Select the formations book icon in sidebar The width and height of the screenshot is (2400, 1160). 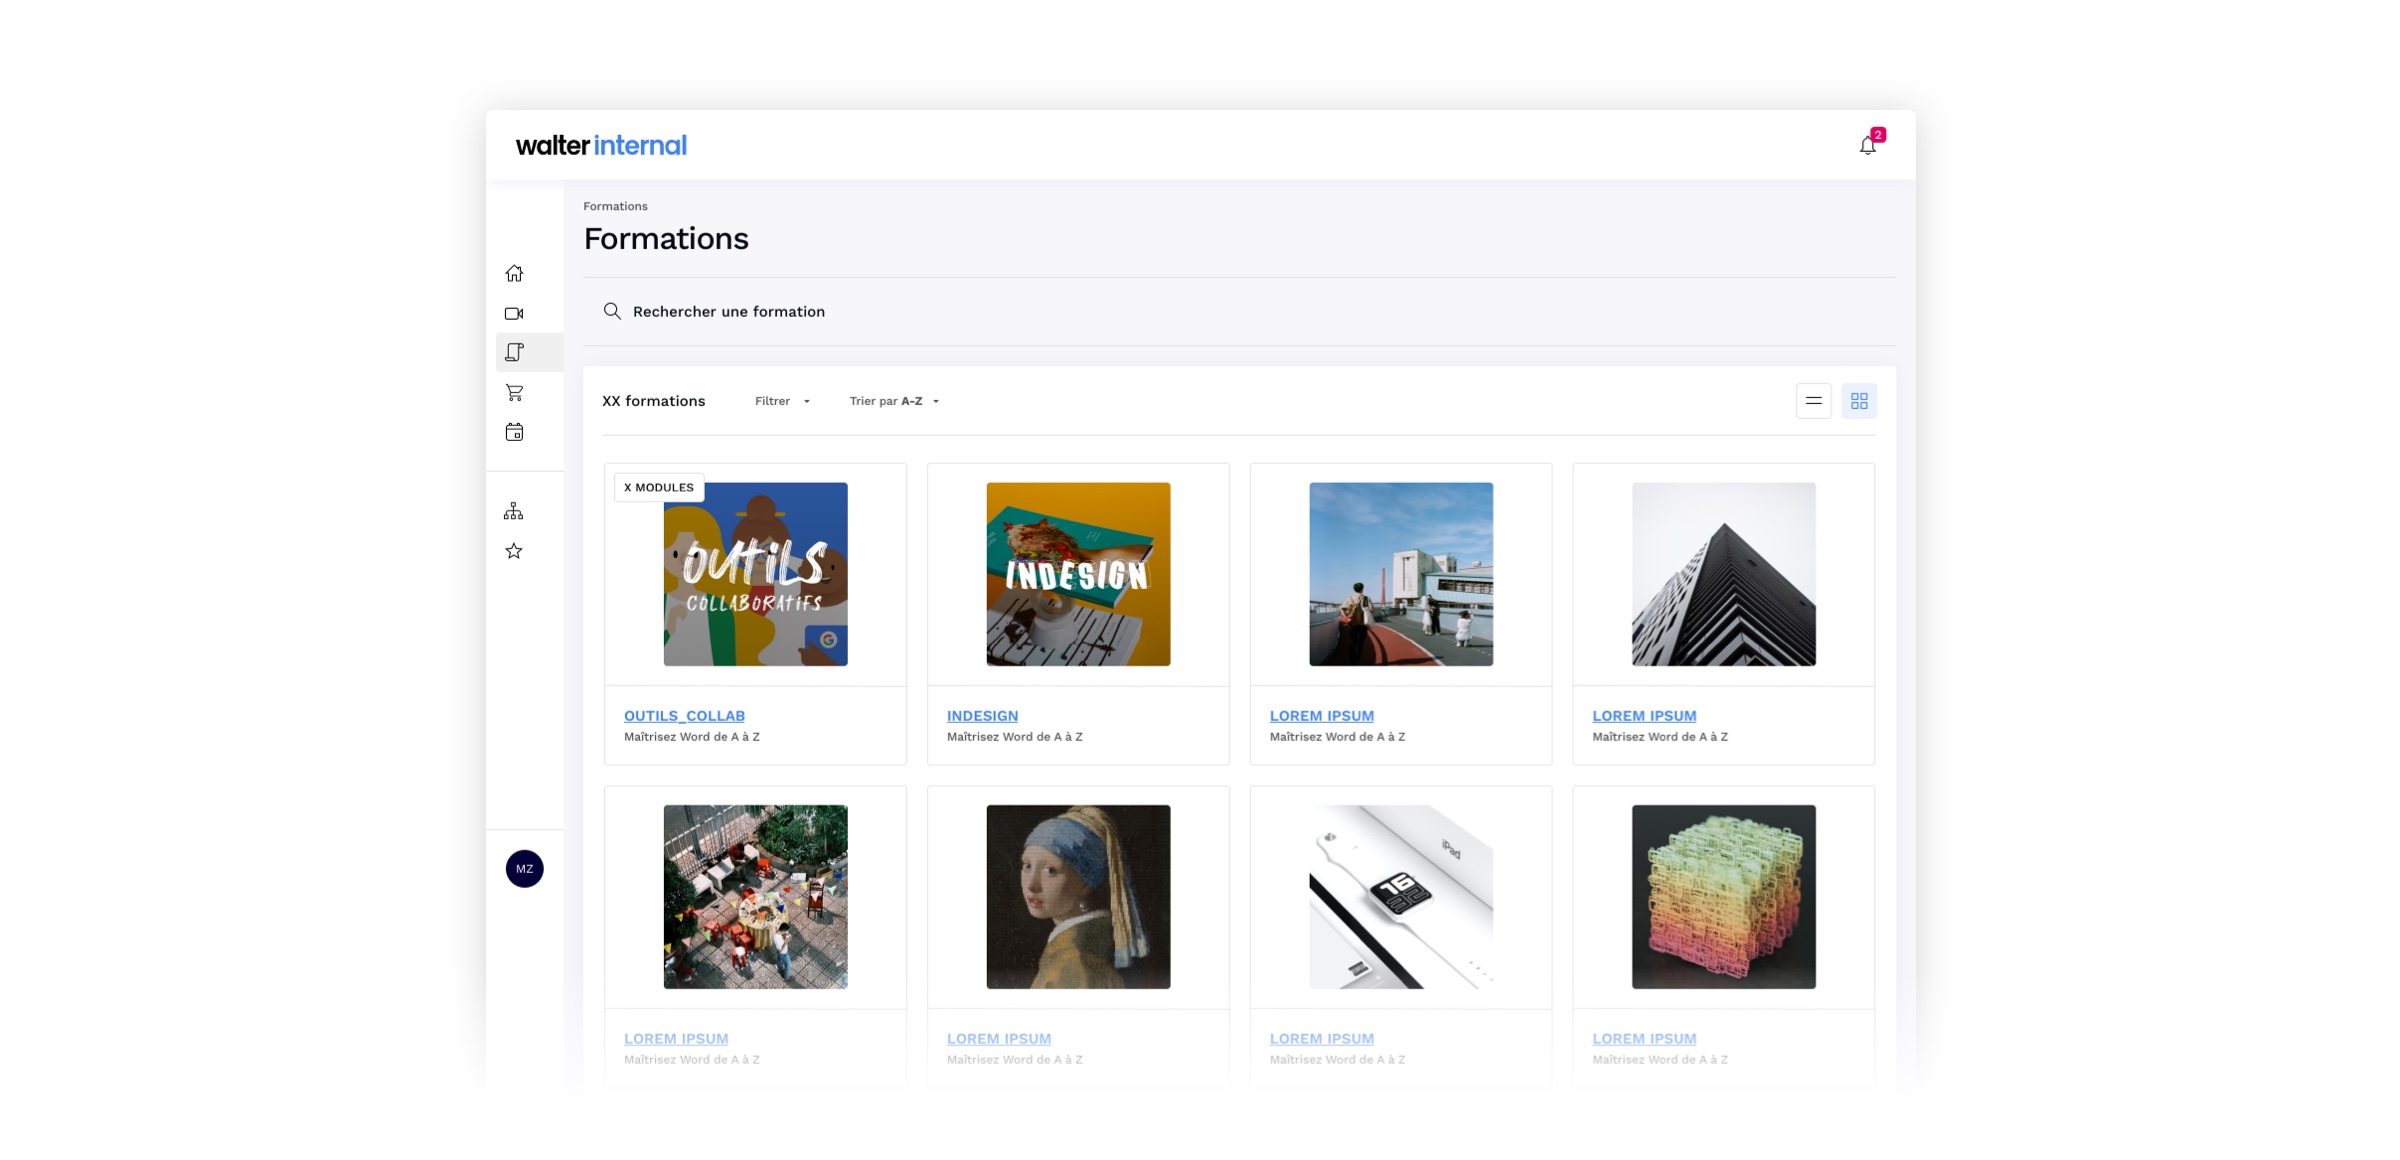[514, 352]
